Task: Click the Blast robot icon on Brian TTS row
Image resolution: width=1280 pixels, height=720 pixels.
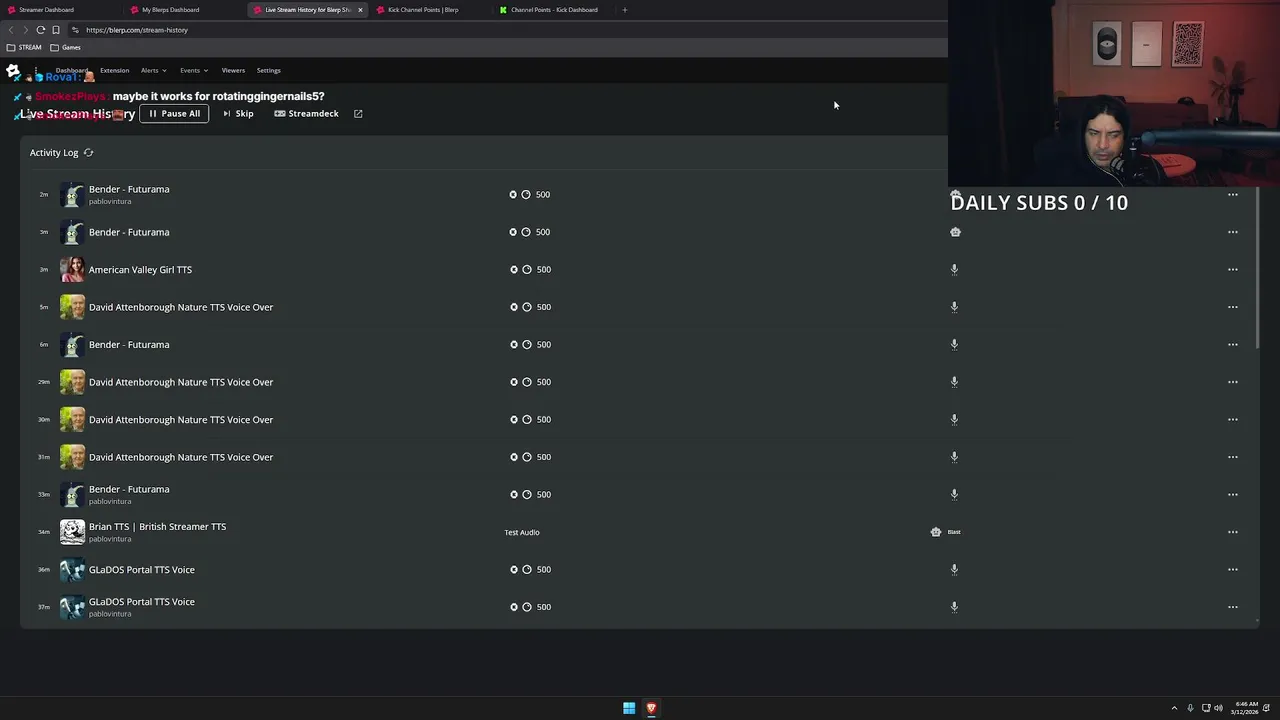Action: pos(936,532)
